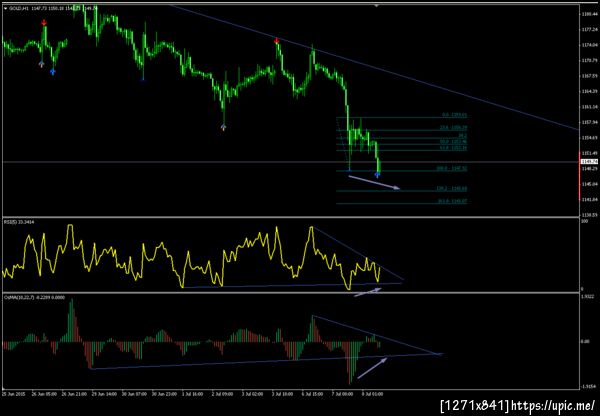Click price scale value 1177.24
The image size is (600, 416).
tap(589, 29)
